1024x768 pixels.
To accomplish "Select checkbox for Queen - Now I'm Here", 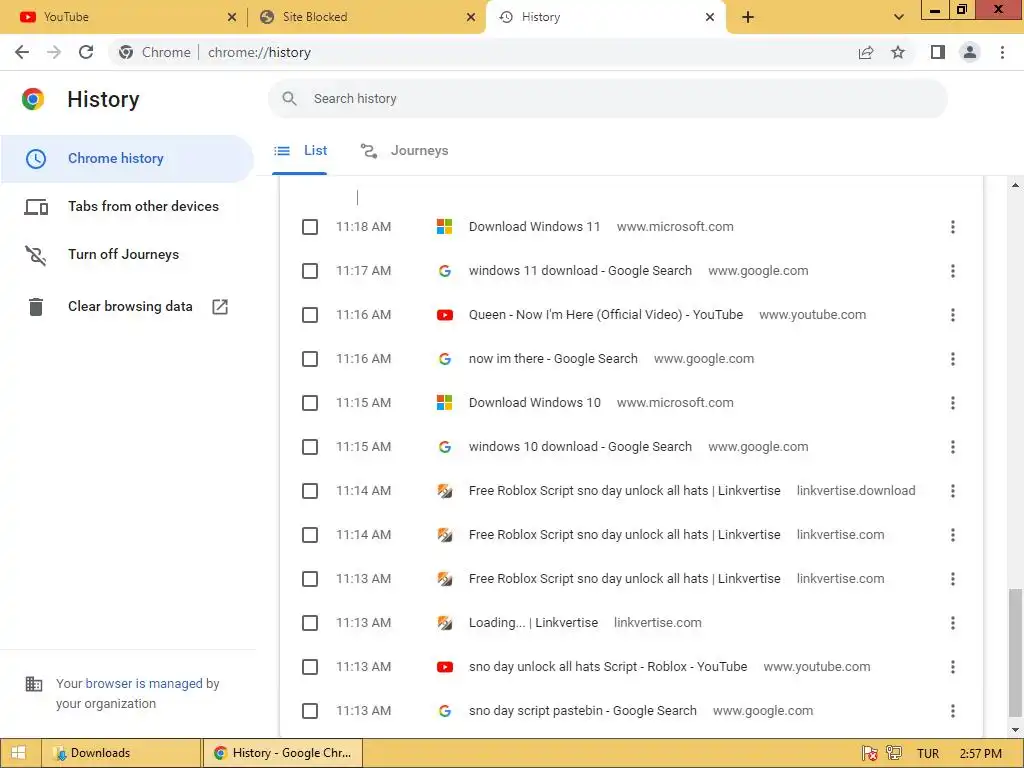I will click(310, 315).
